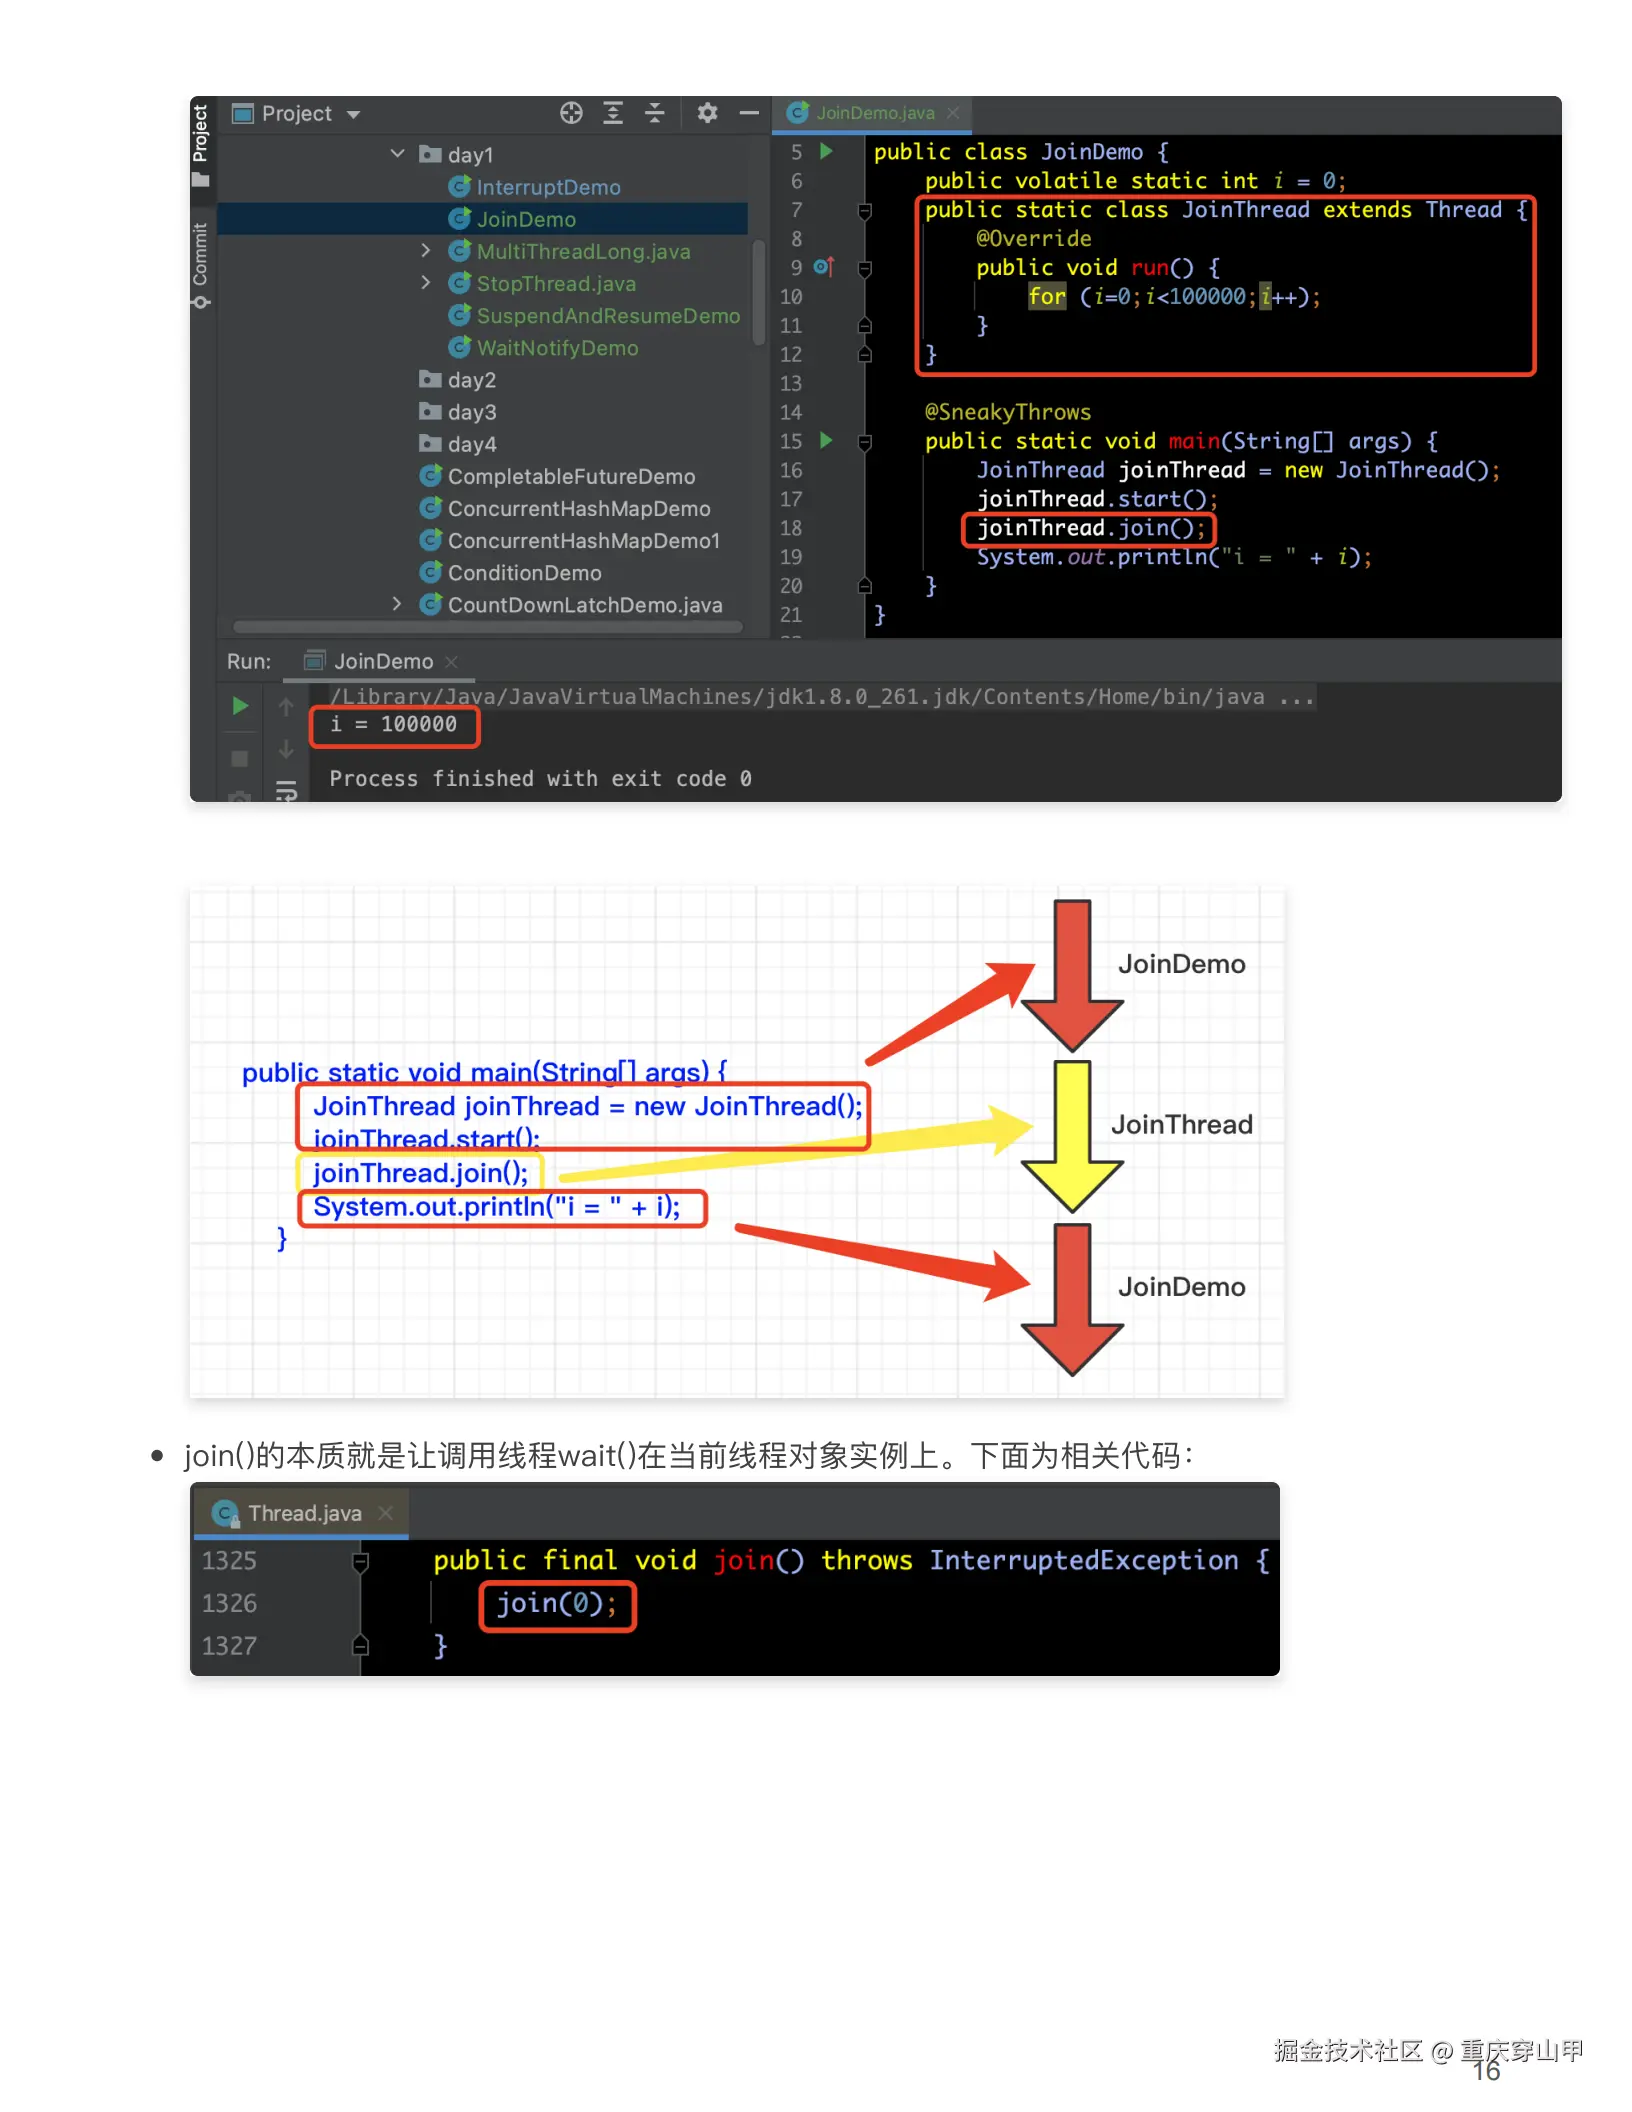Click 'Process finished with exit code 0' text
This screenshot has height=2112, width=1632.
(x=541, y=778)
